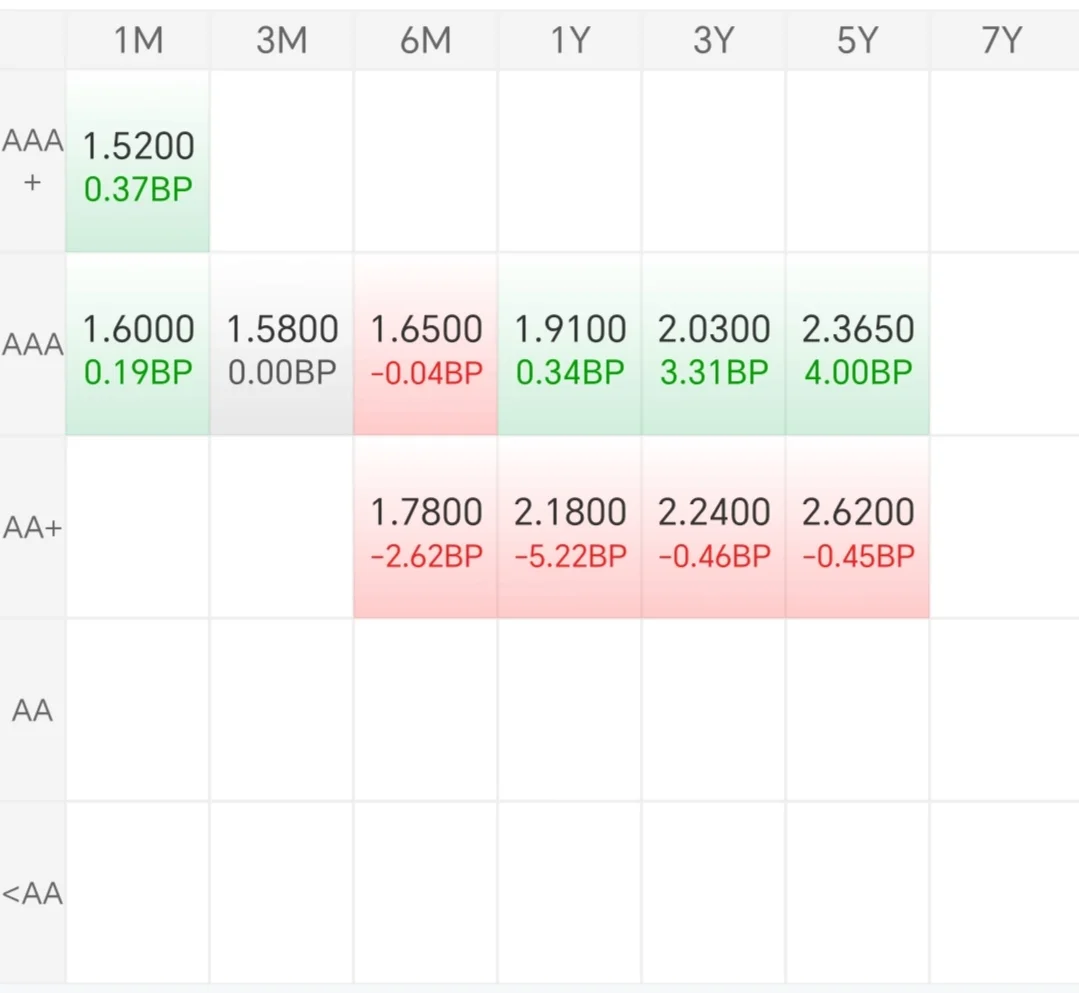Image resolution: width=1079 pixels, height=993 pixels.
Task: Open the AAA+ 1M cell showing 1.5200
Action: [x=138, y=162]
